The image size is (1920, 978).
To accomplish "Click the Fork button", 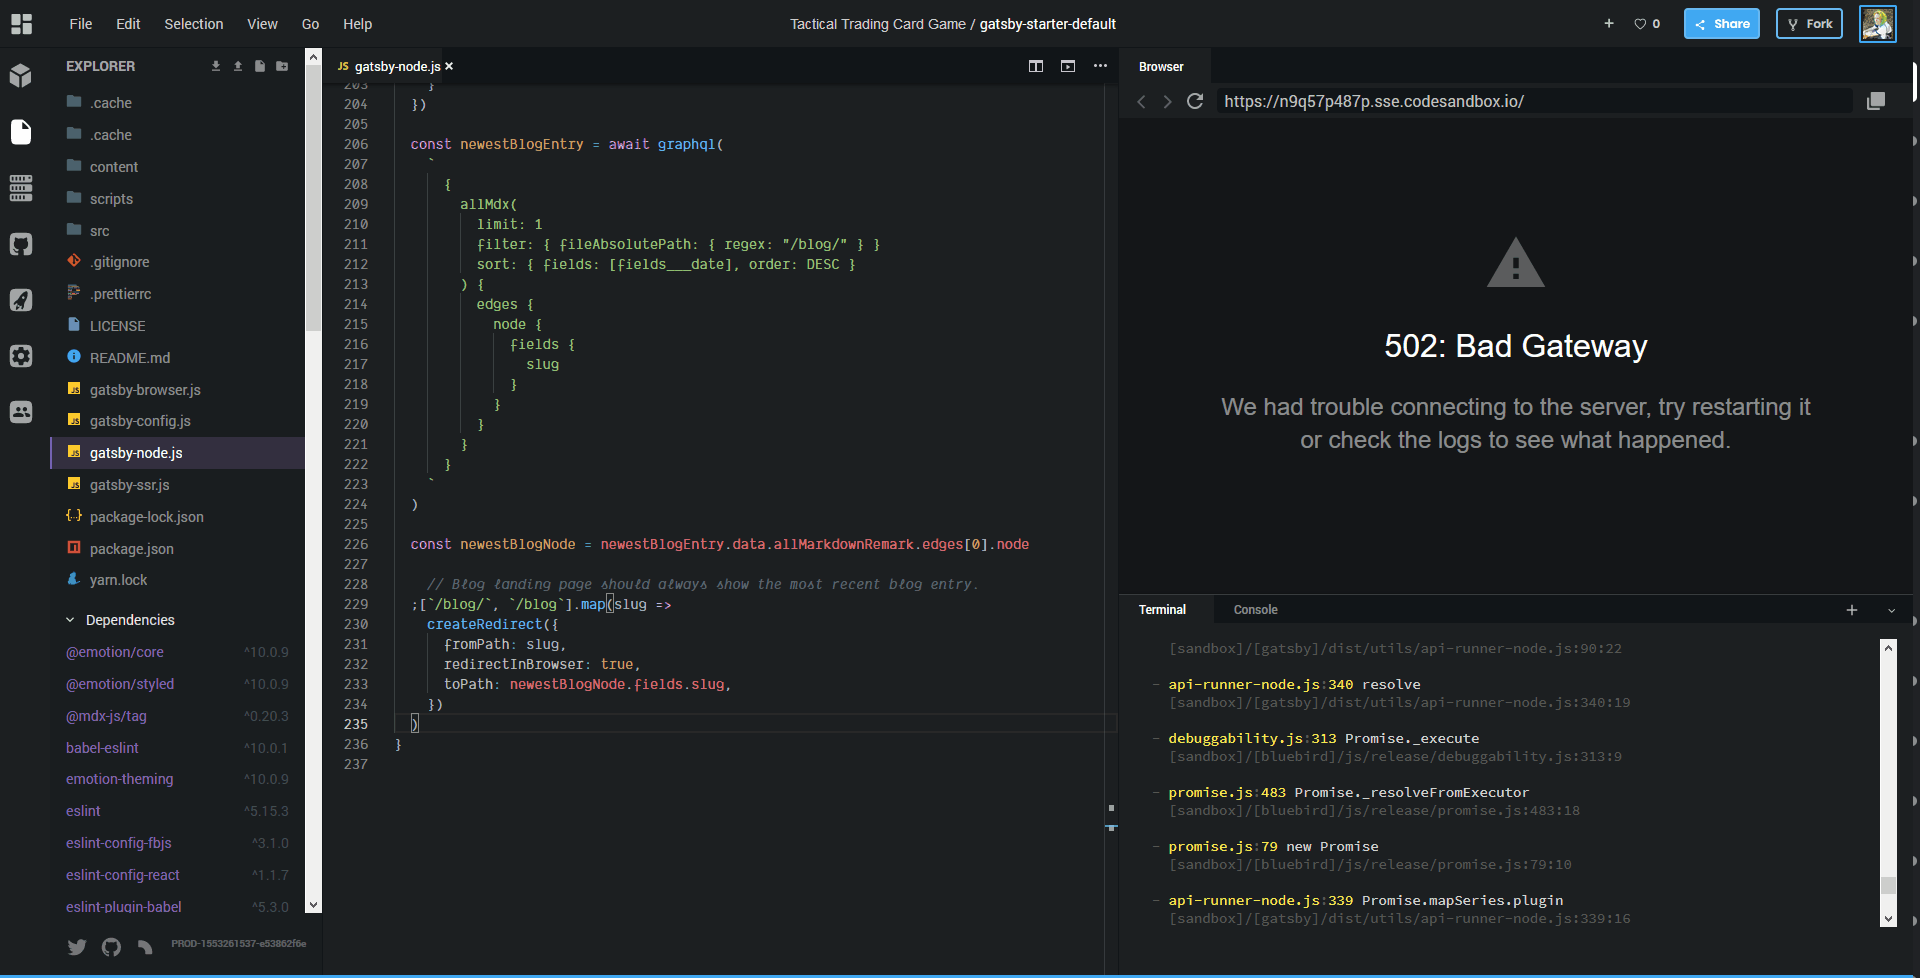I will point(1809,23).
